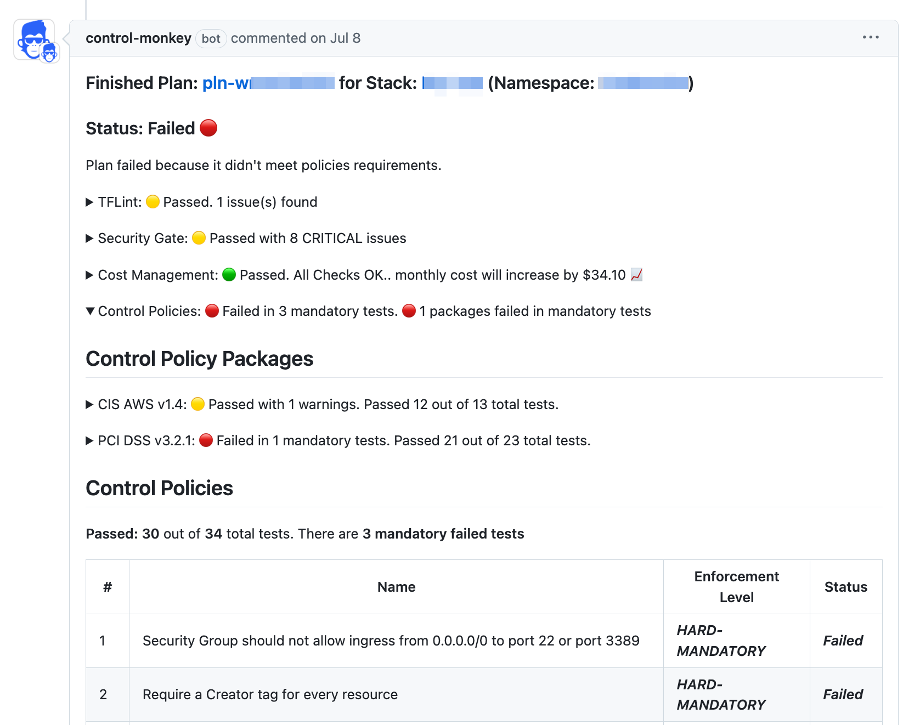904x726 pixels.
Task: Open the 'commented on Jul 8' timestamp link
Action: [296, 38]
